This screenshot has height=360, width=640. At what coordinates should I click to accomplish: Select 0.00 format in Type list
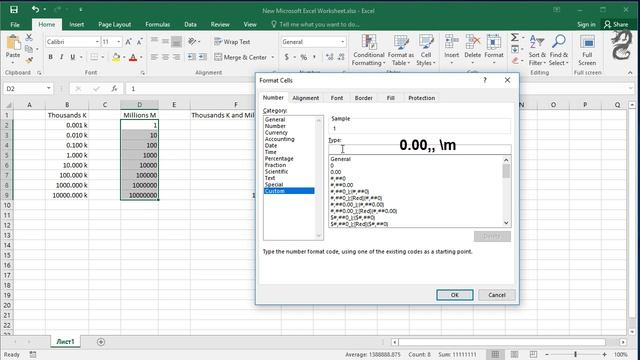(x=336, y=172)
